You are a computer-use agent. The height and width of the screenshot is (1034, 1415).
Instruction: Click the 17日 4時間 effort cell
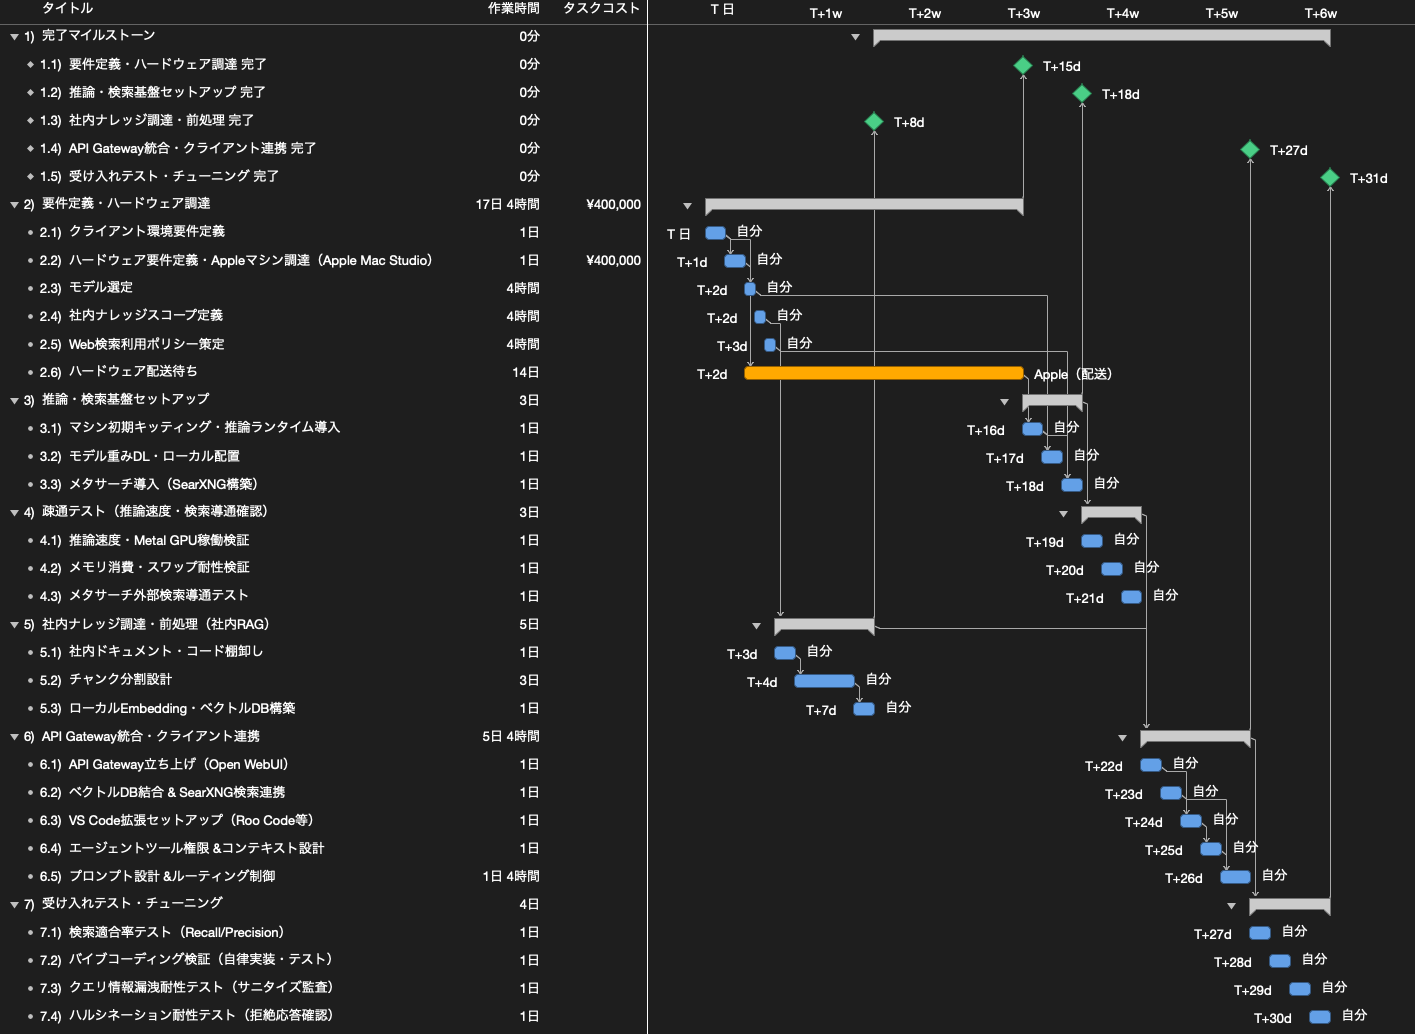pyautogui.click(x=508, y=204)
